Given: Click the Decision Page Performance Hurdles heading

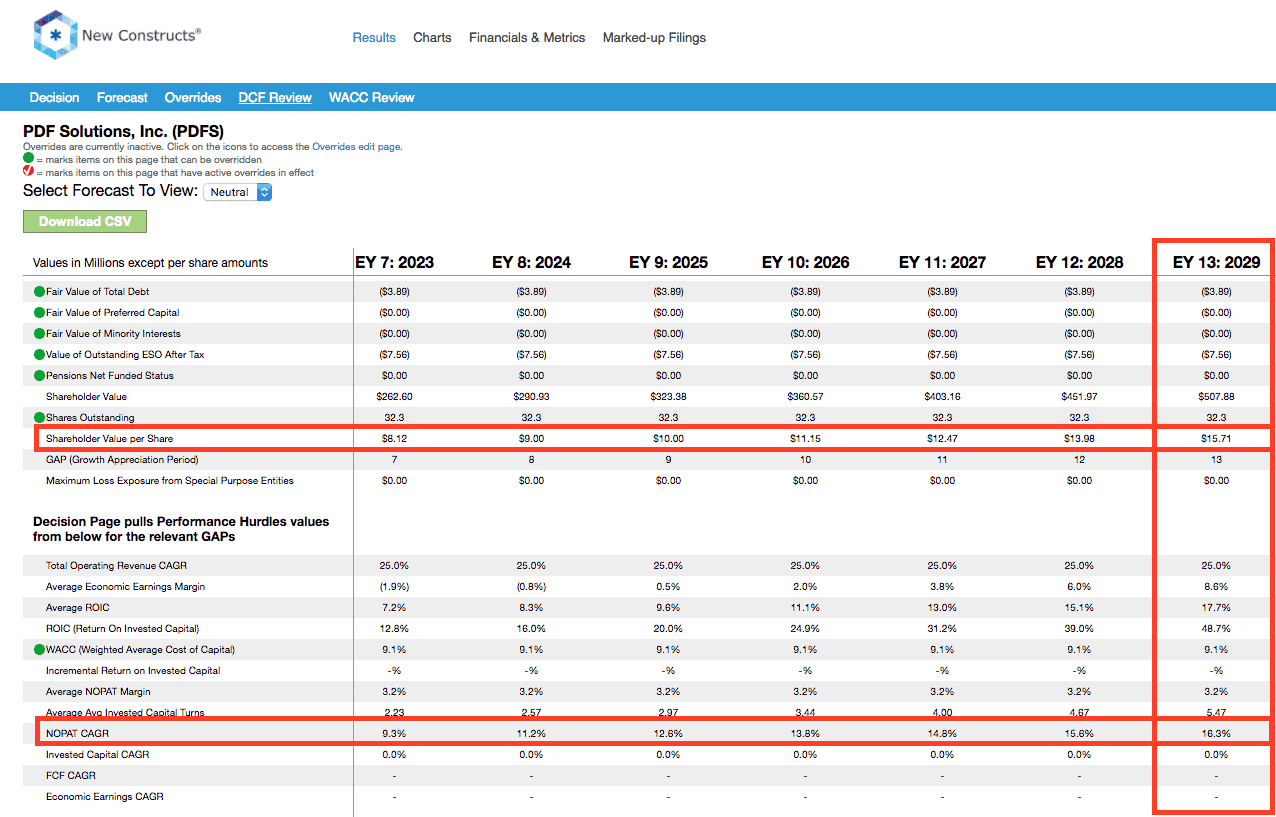Looking at the screenshot, I should (181, 529).
